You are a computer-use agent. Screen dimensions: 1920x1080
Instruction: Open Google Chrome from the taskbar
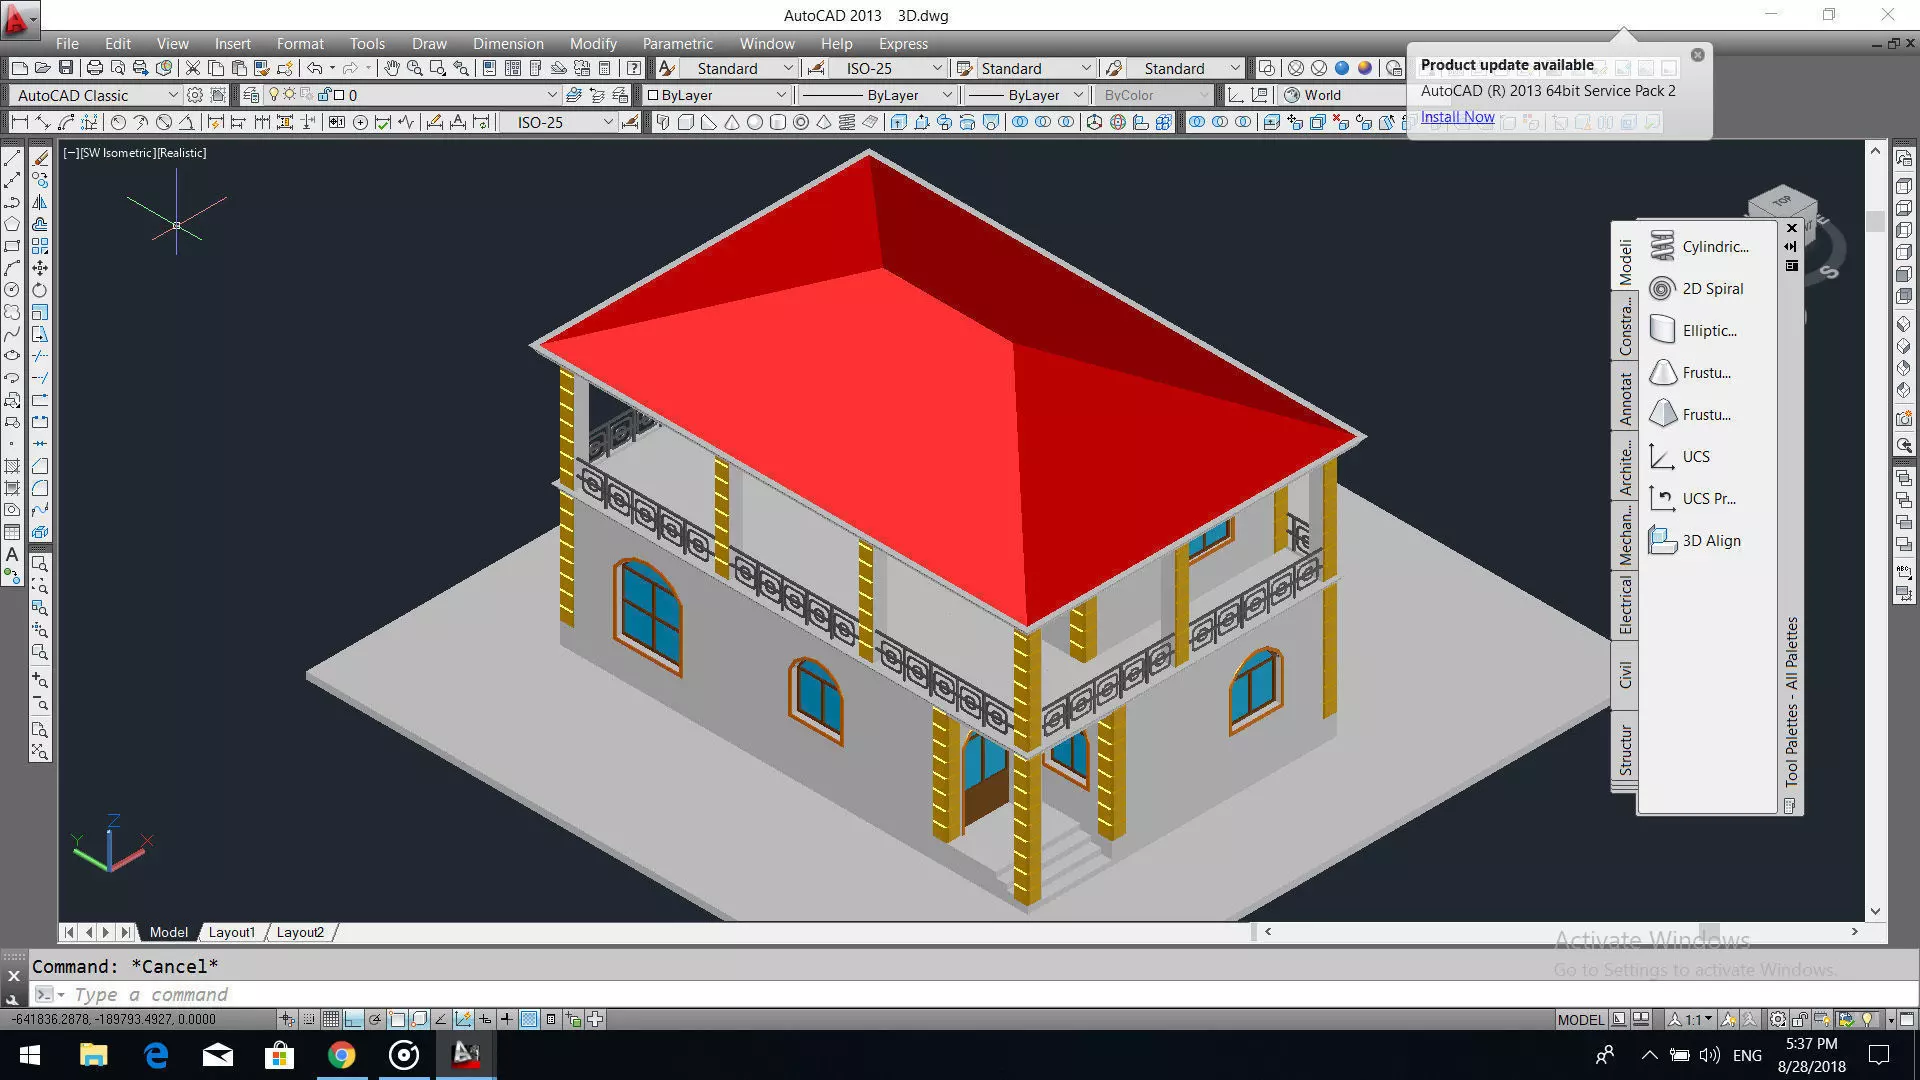pos(341,1055)
